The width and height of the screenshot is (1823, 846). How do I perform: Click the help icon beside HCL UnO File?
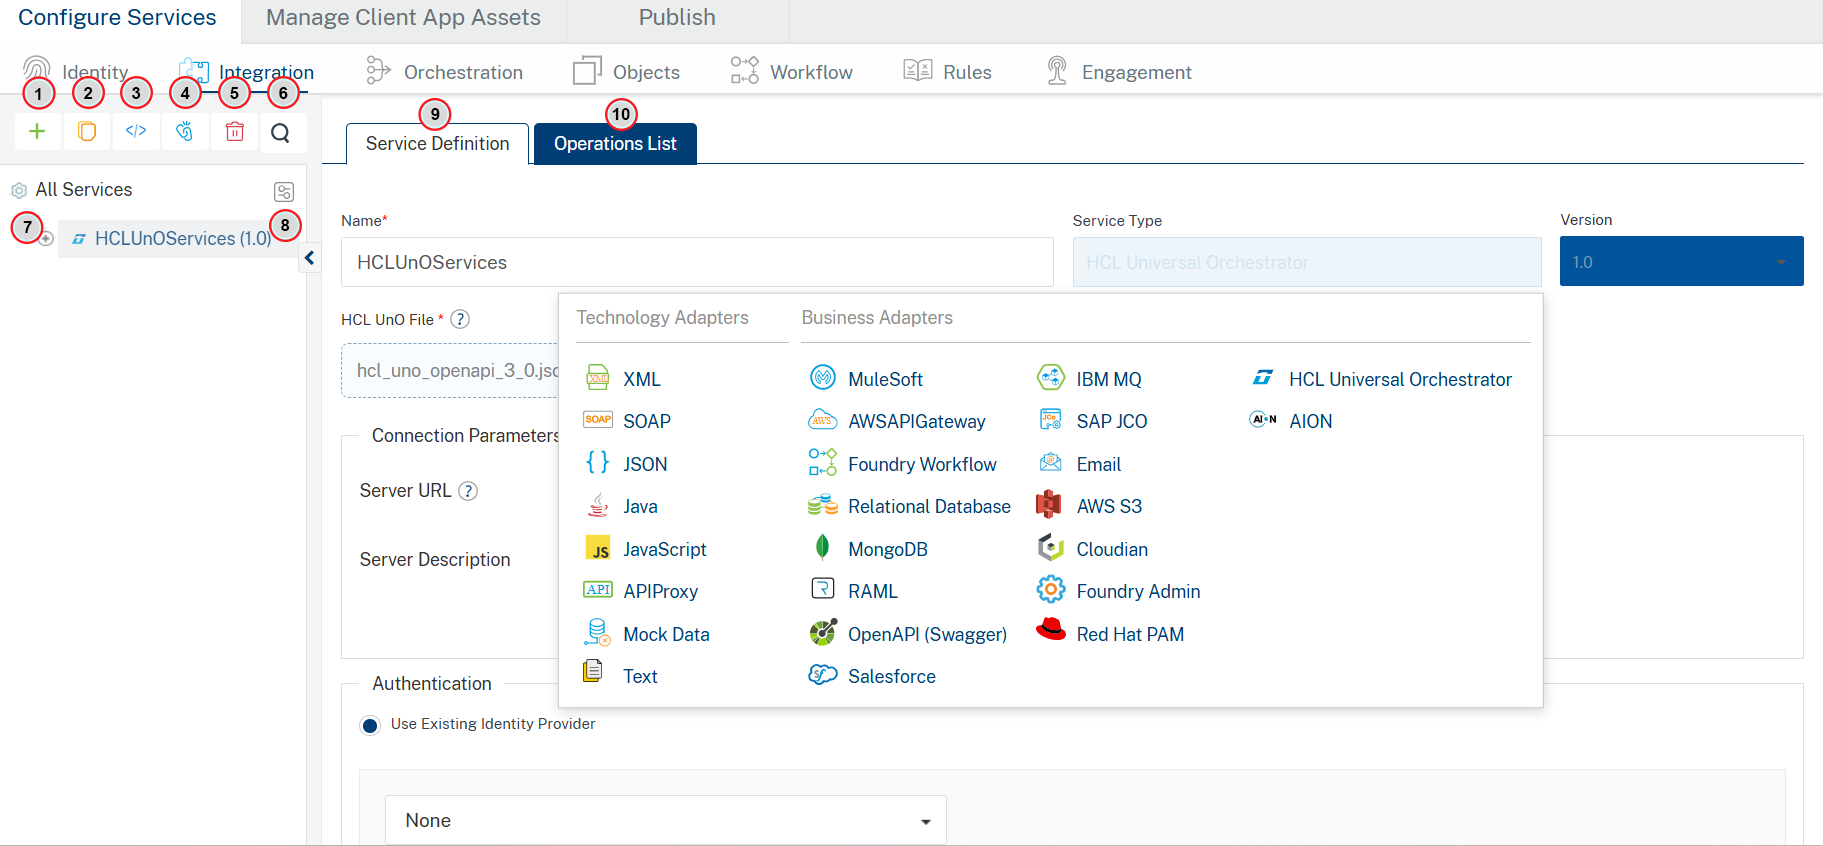pyautogui.click(x=460, y=319)
